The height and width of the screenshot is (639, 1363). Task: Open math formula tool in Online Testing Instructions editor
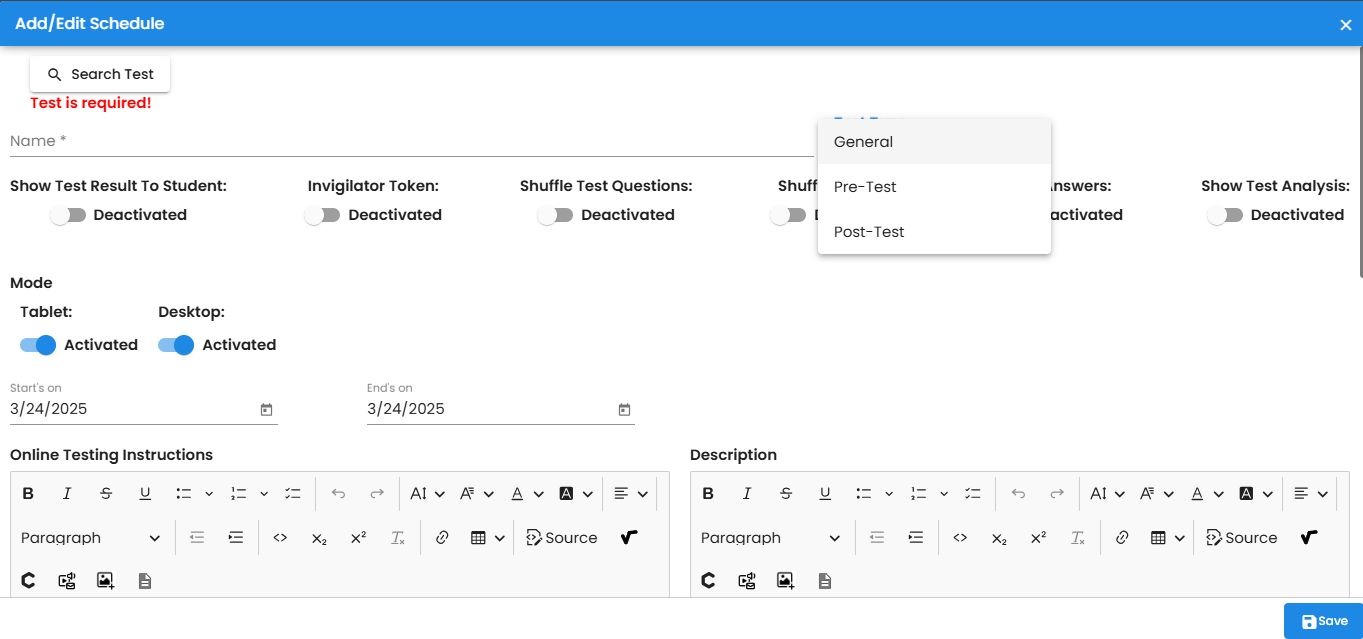click(629, 538)
